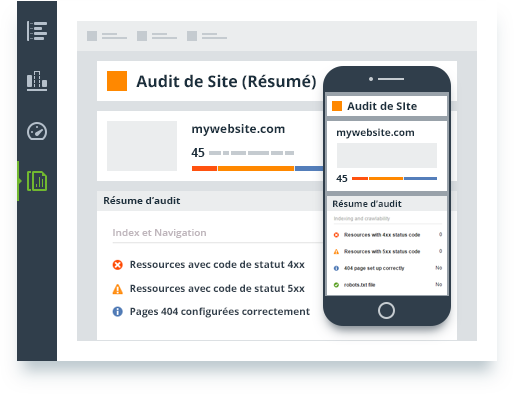
Task: Click the orange warning icon for 5xx resources
Action: (x=117, y=289)
